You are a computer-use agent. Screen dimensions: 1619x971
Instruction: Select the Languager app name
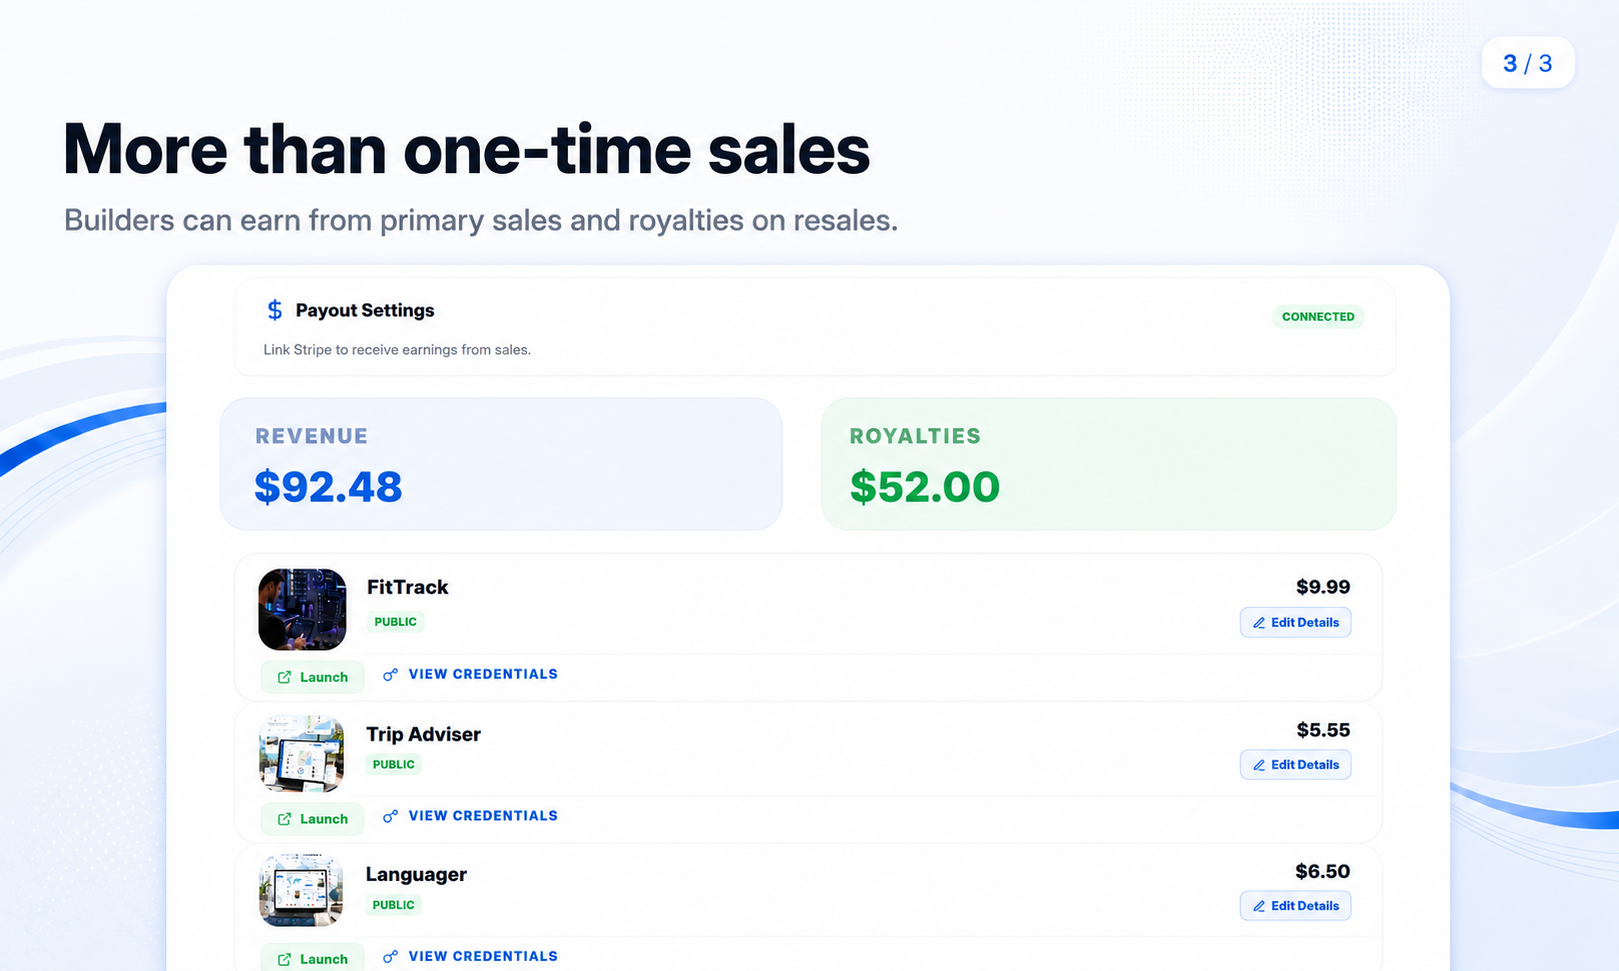pos(416,874)
